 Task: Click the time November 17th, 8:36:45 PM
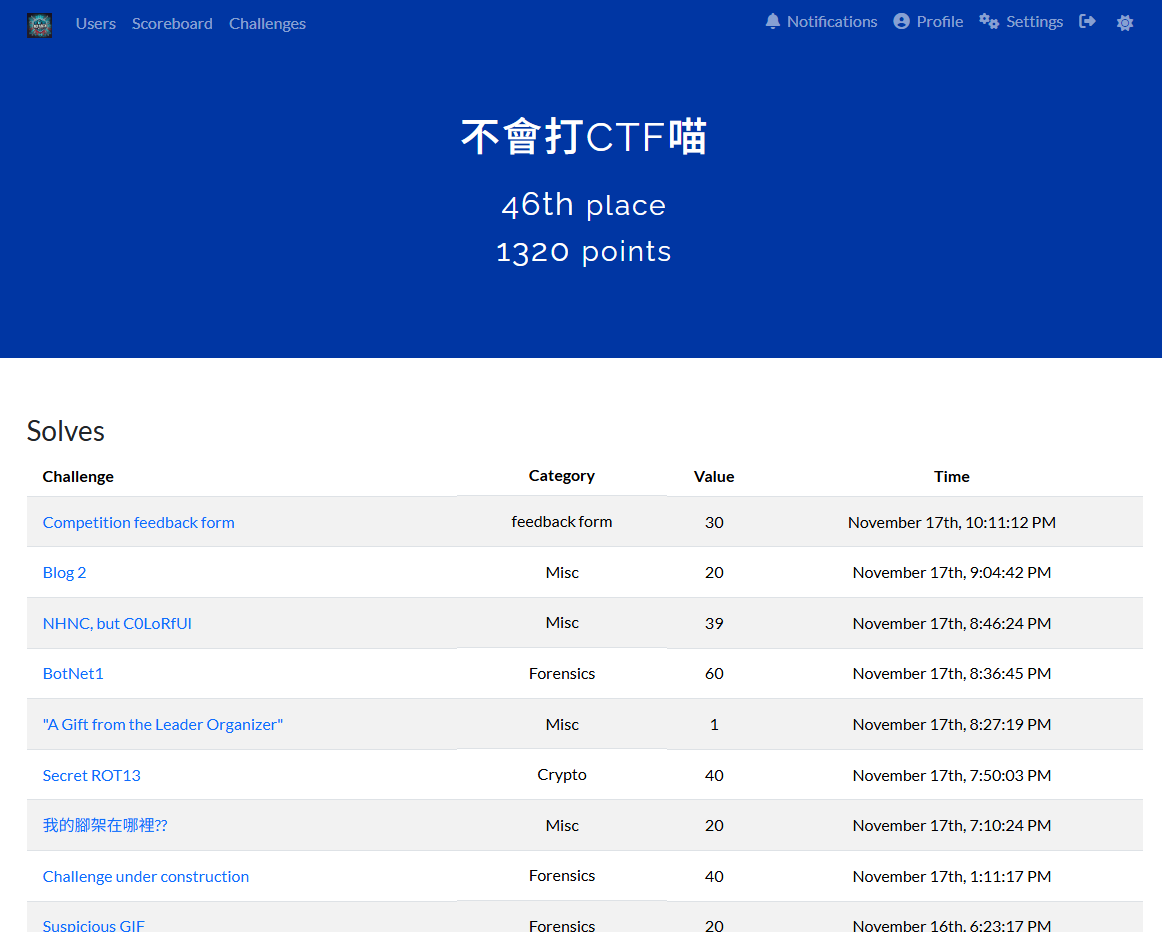(x=952, y=673)
